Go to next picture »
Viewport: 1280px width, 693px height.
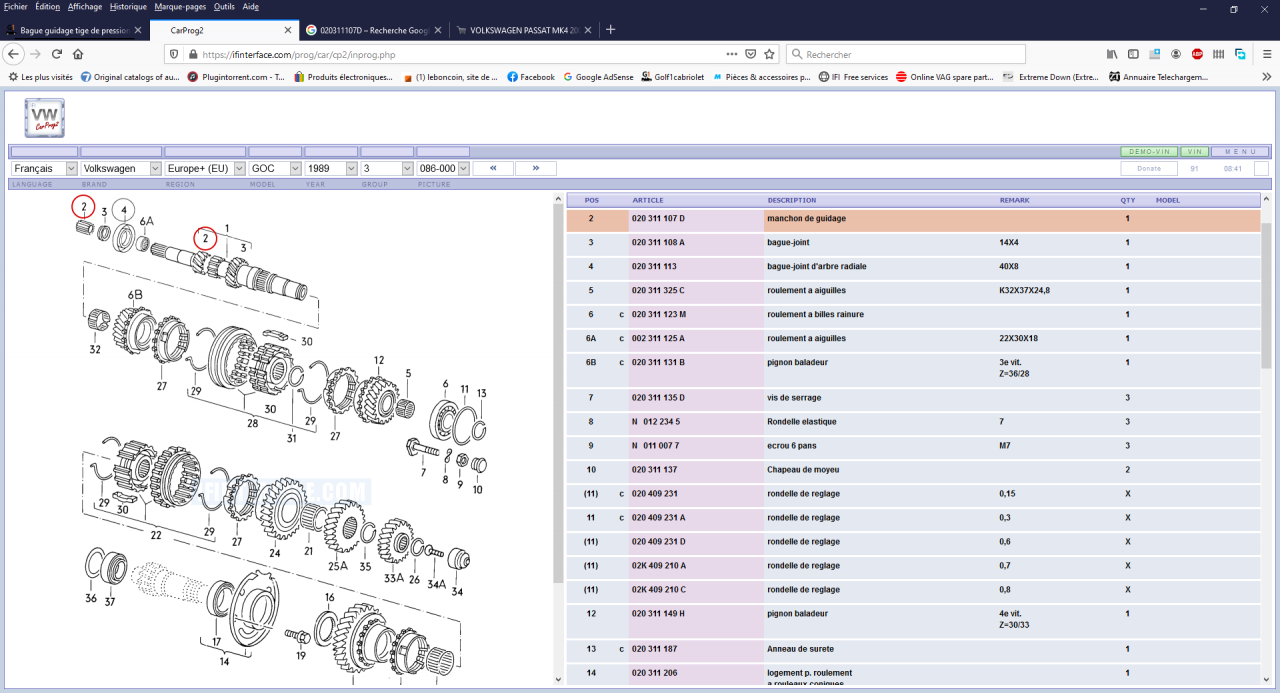536,169
